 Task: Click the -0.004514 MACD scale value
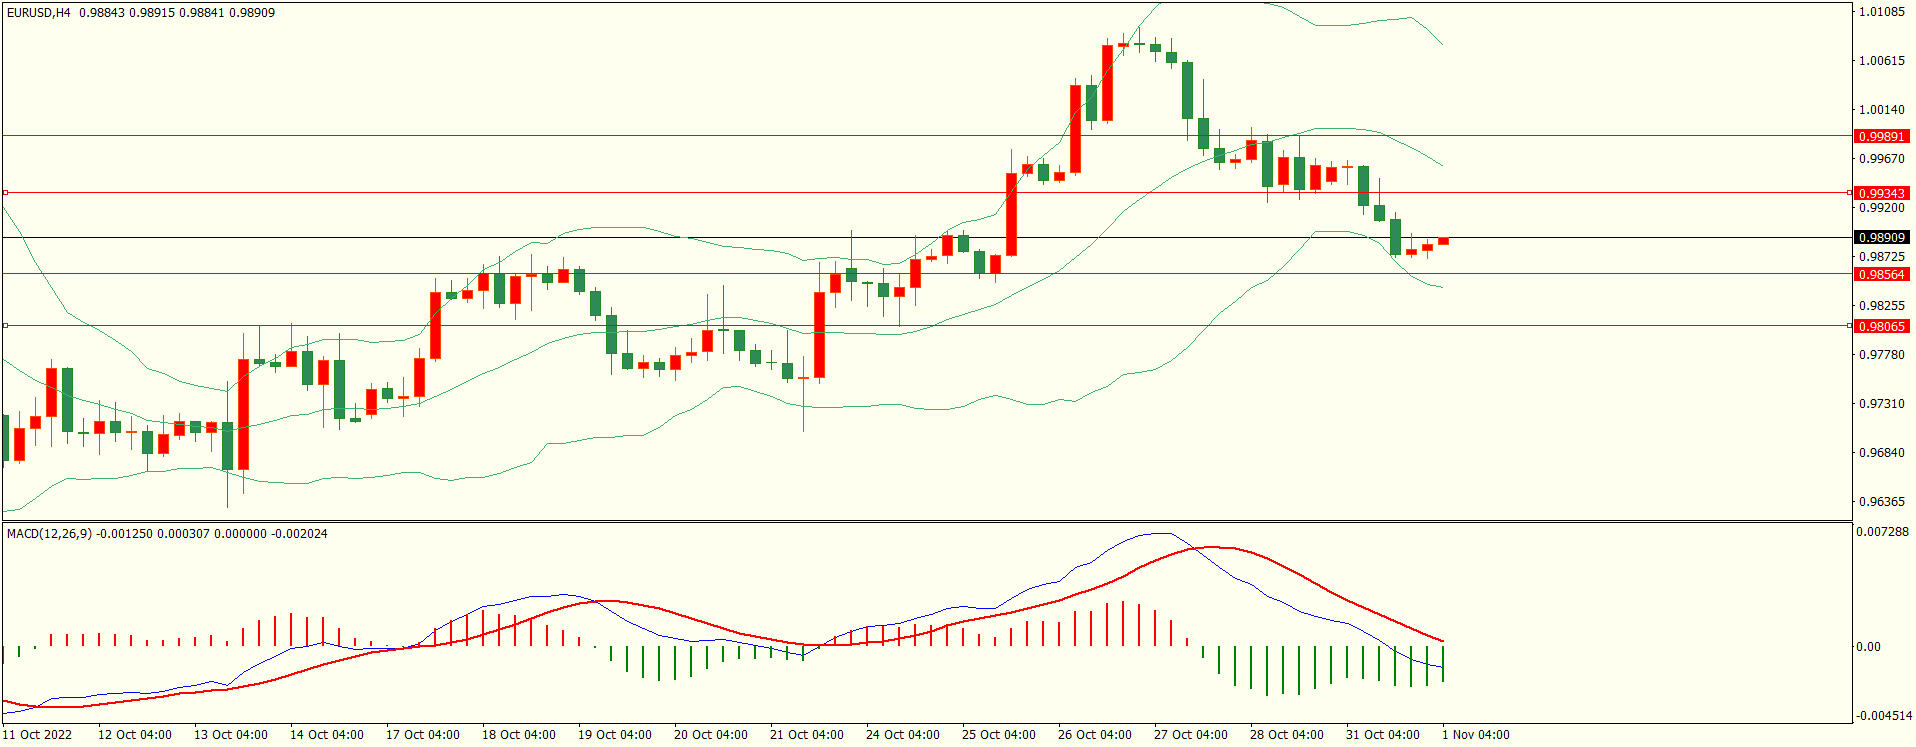(x=1883, y=715)
